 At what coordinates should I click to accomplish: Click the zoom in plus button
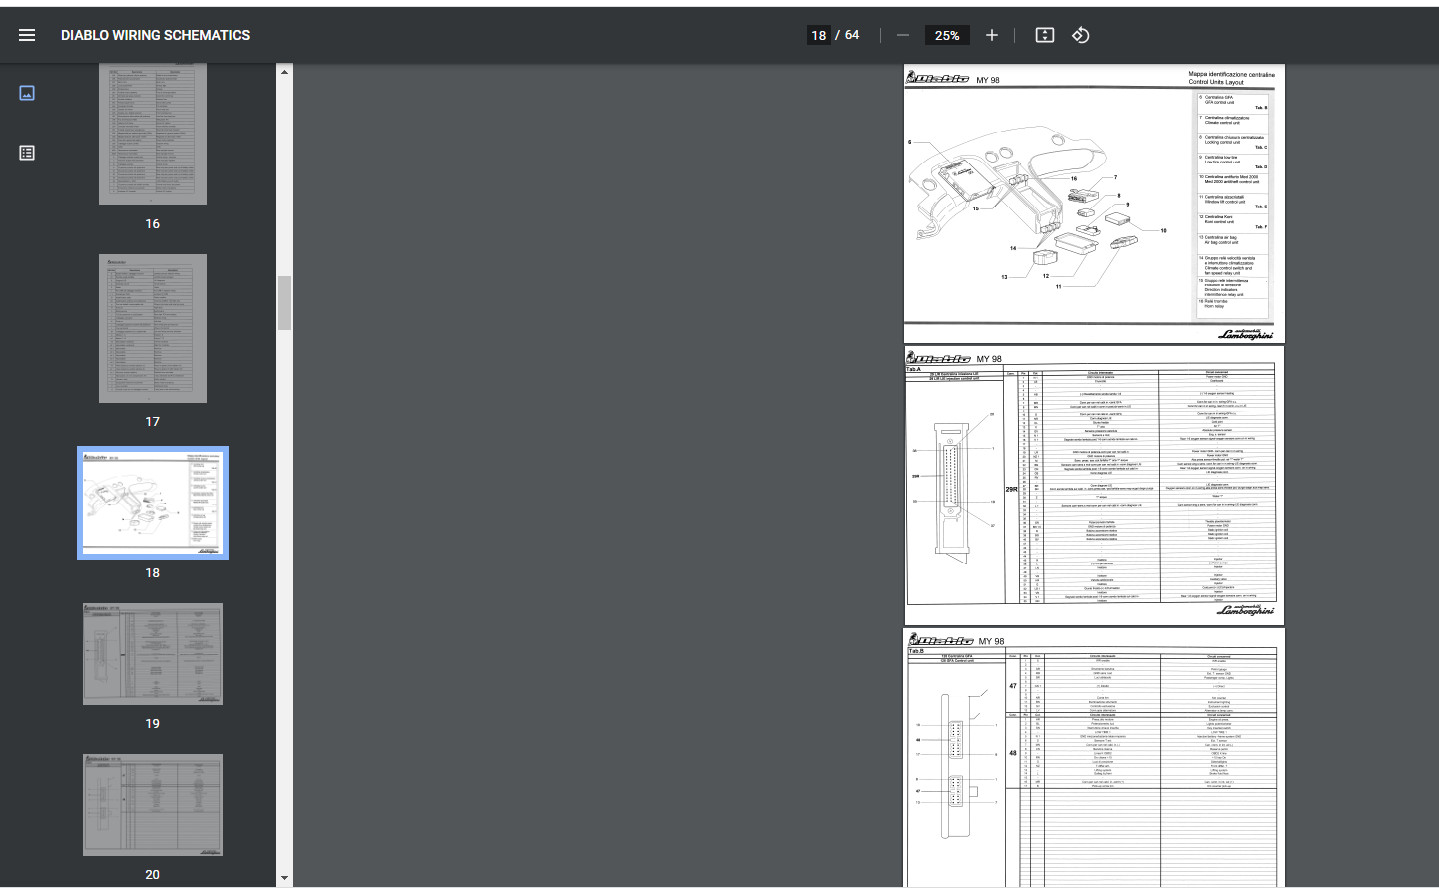tap(992, 35)
